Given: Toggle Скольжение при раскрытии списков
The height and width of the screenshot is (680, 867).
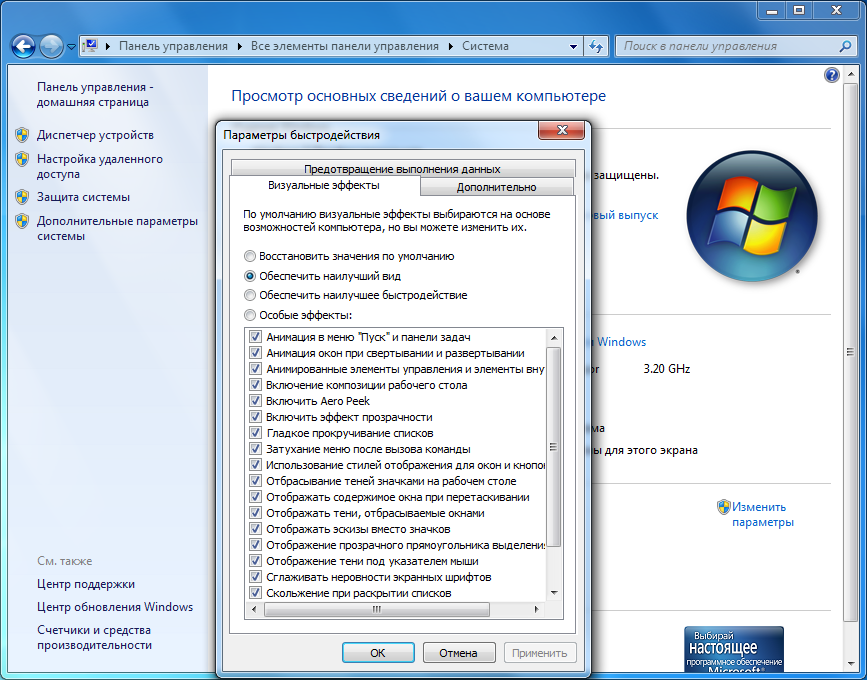Looking at the screenshot, I should click(255, 593).
